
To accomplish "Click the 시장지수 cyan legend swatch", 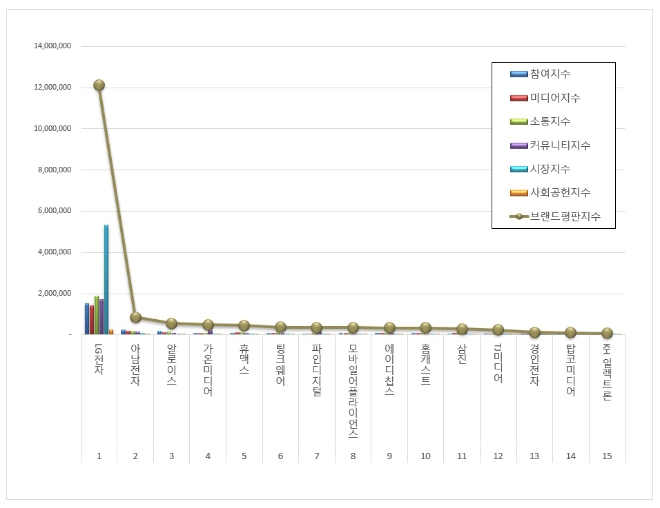I will 519,168.
